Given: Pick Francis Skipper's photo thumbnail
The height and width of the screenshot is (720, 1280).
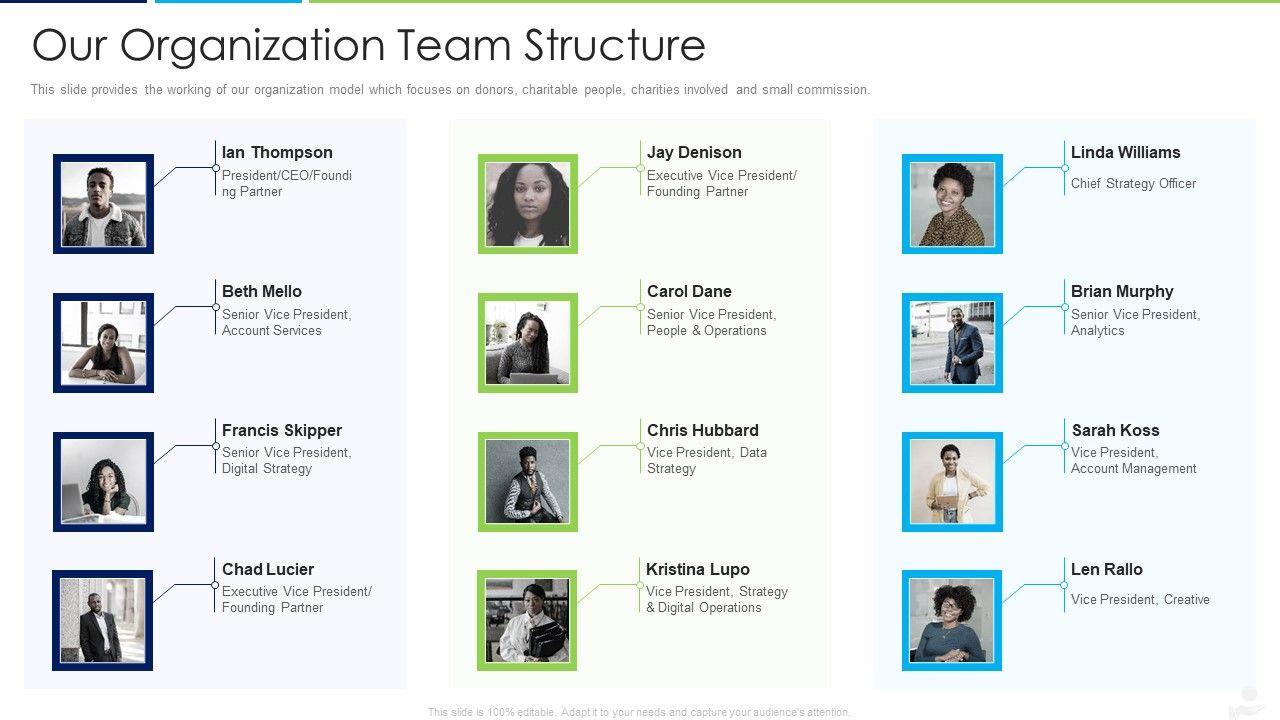Looking at the screenshot, I should 103,482.
